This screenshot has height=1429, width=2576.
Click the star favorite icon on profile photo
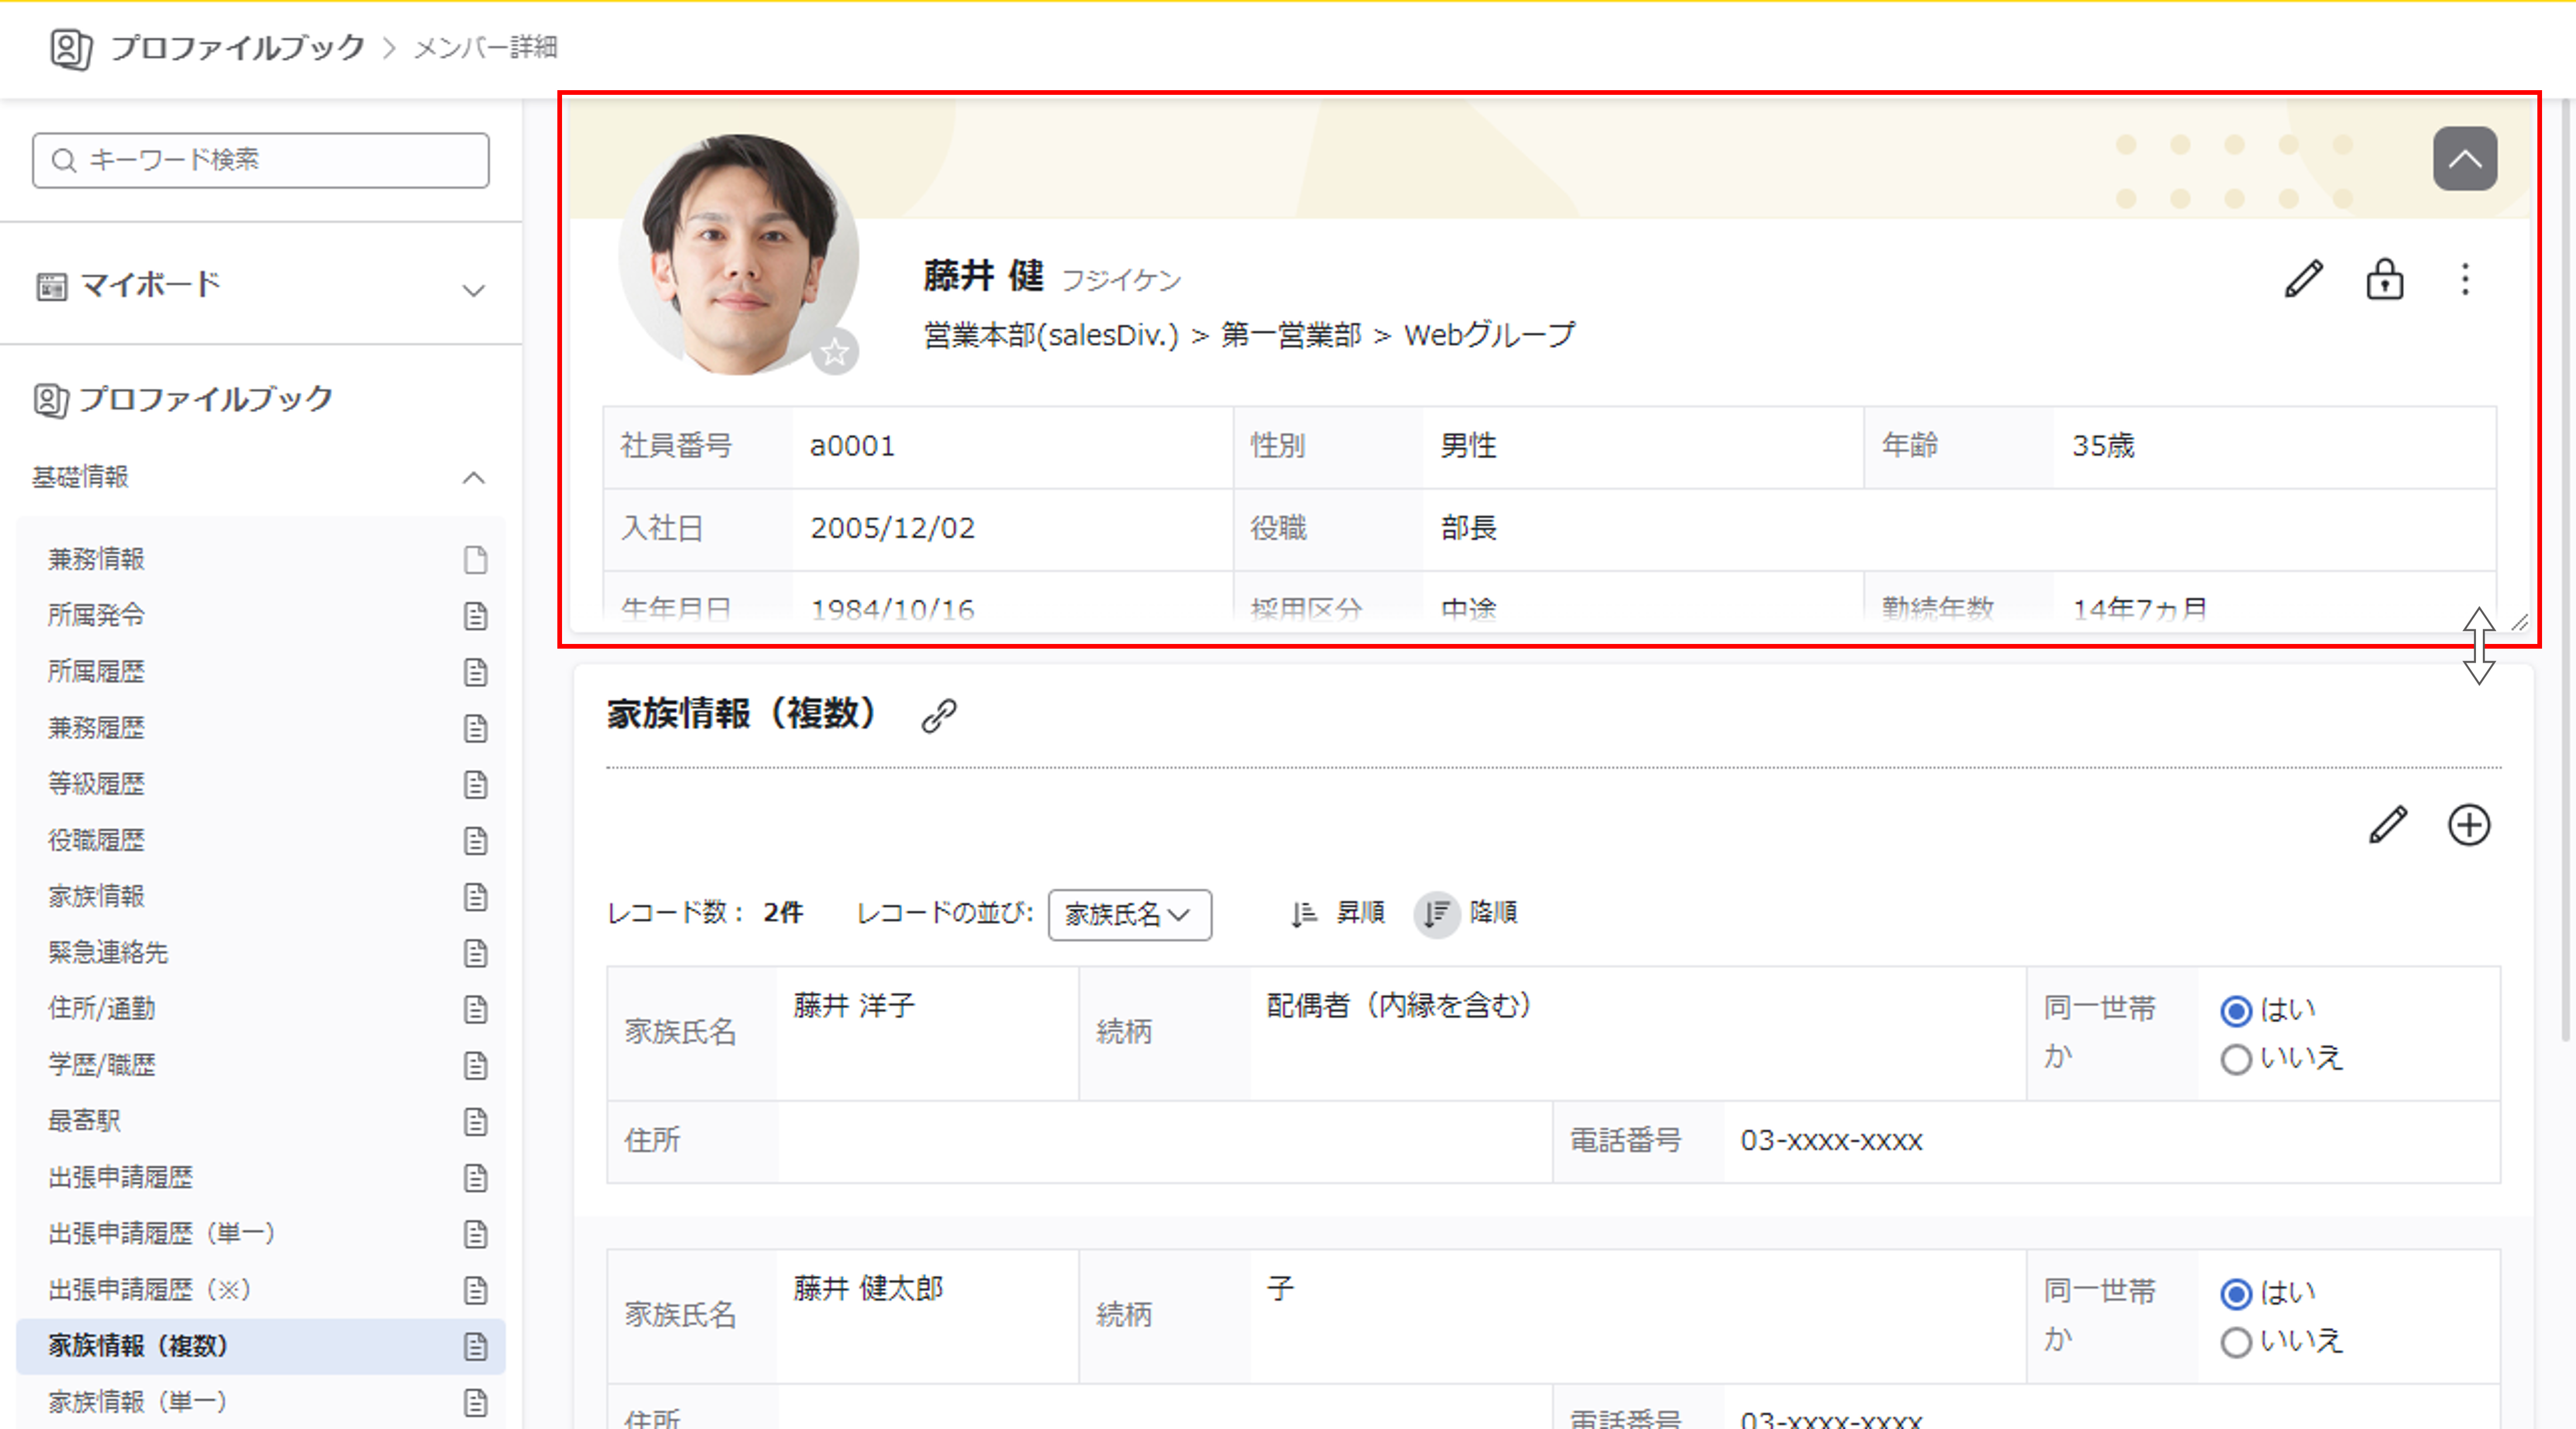(835, 352)
